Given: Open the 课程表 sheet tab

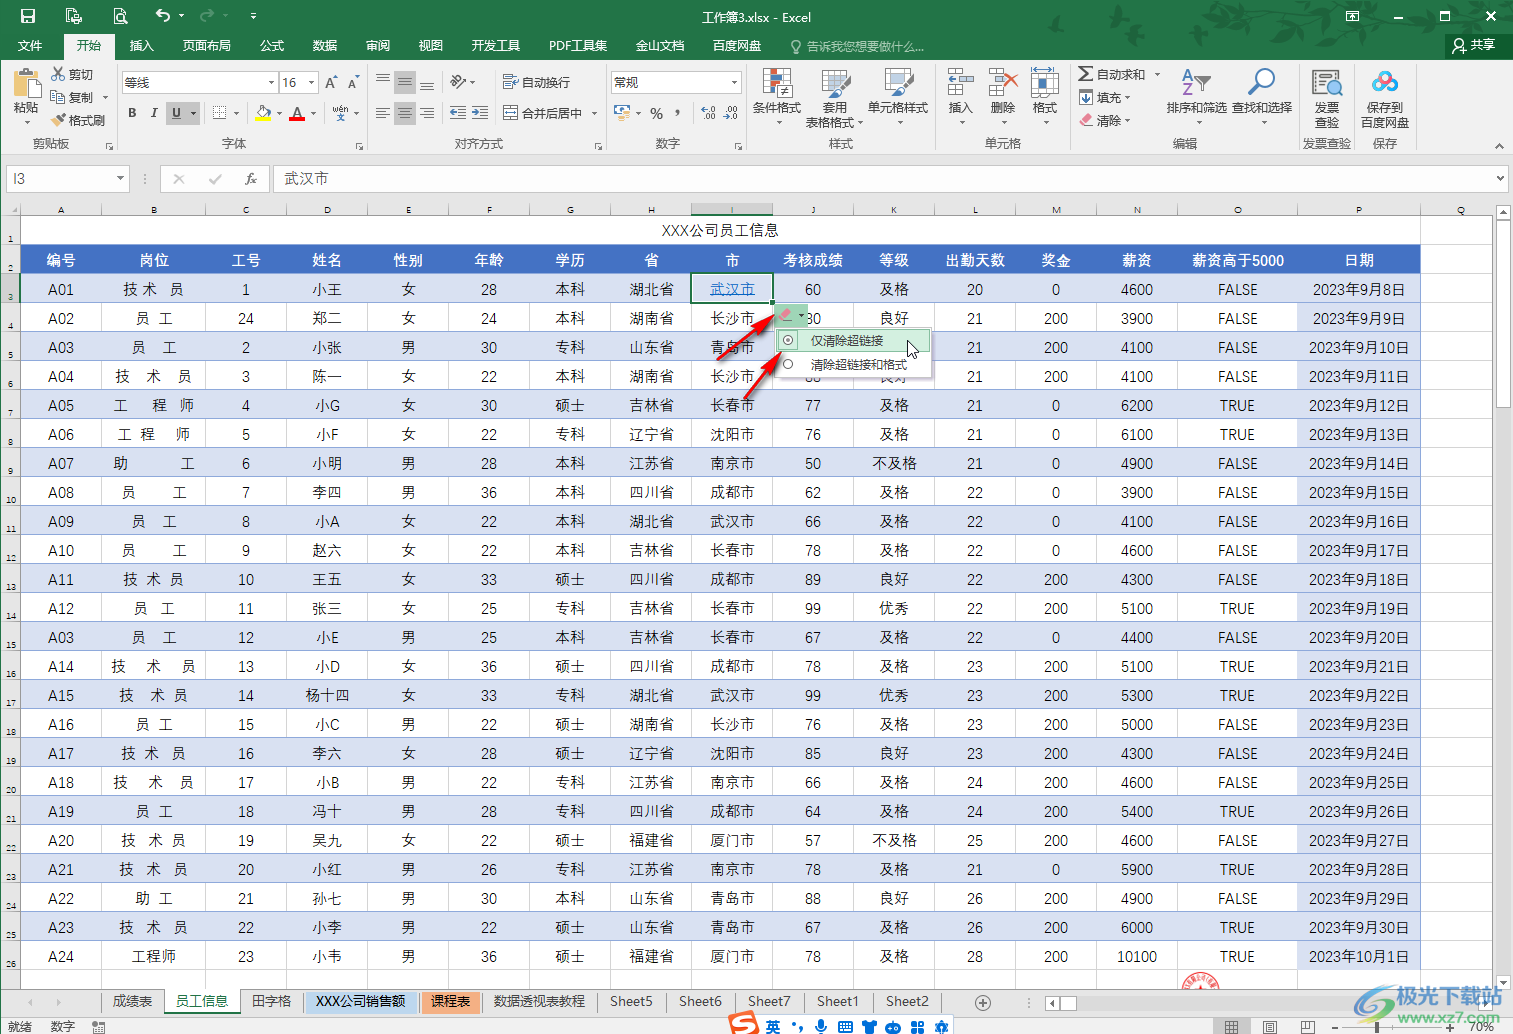Looking at the screenshot, I should tap(451, 1001).
